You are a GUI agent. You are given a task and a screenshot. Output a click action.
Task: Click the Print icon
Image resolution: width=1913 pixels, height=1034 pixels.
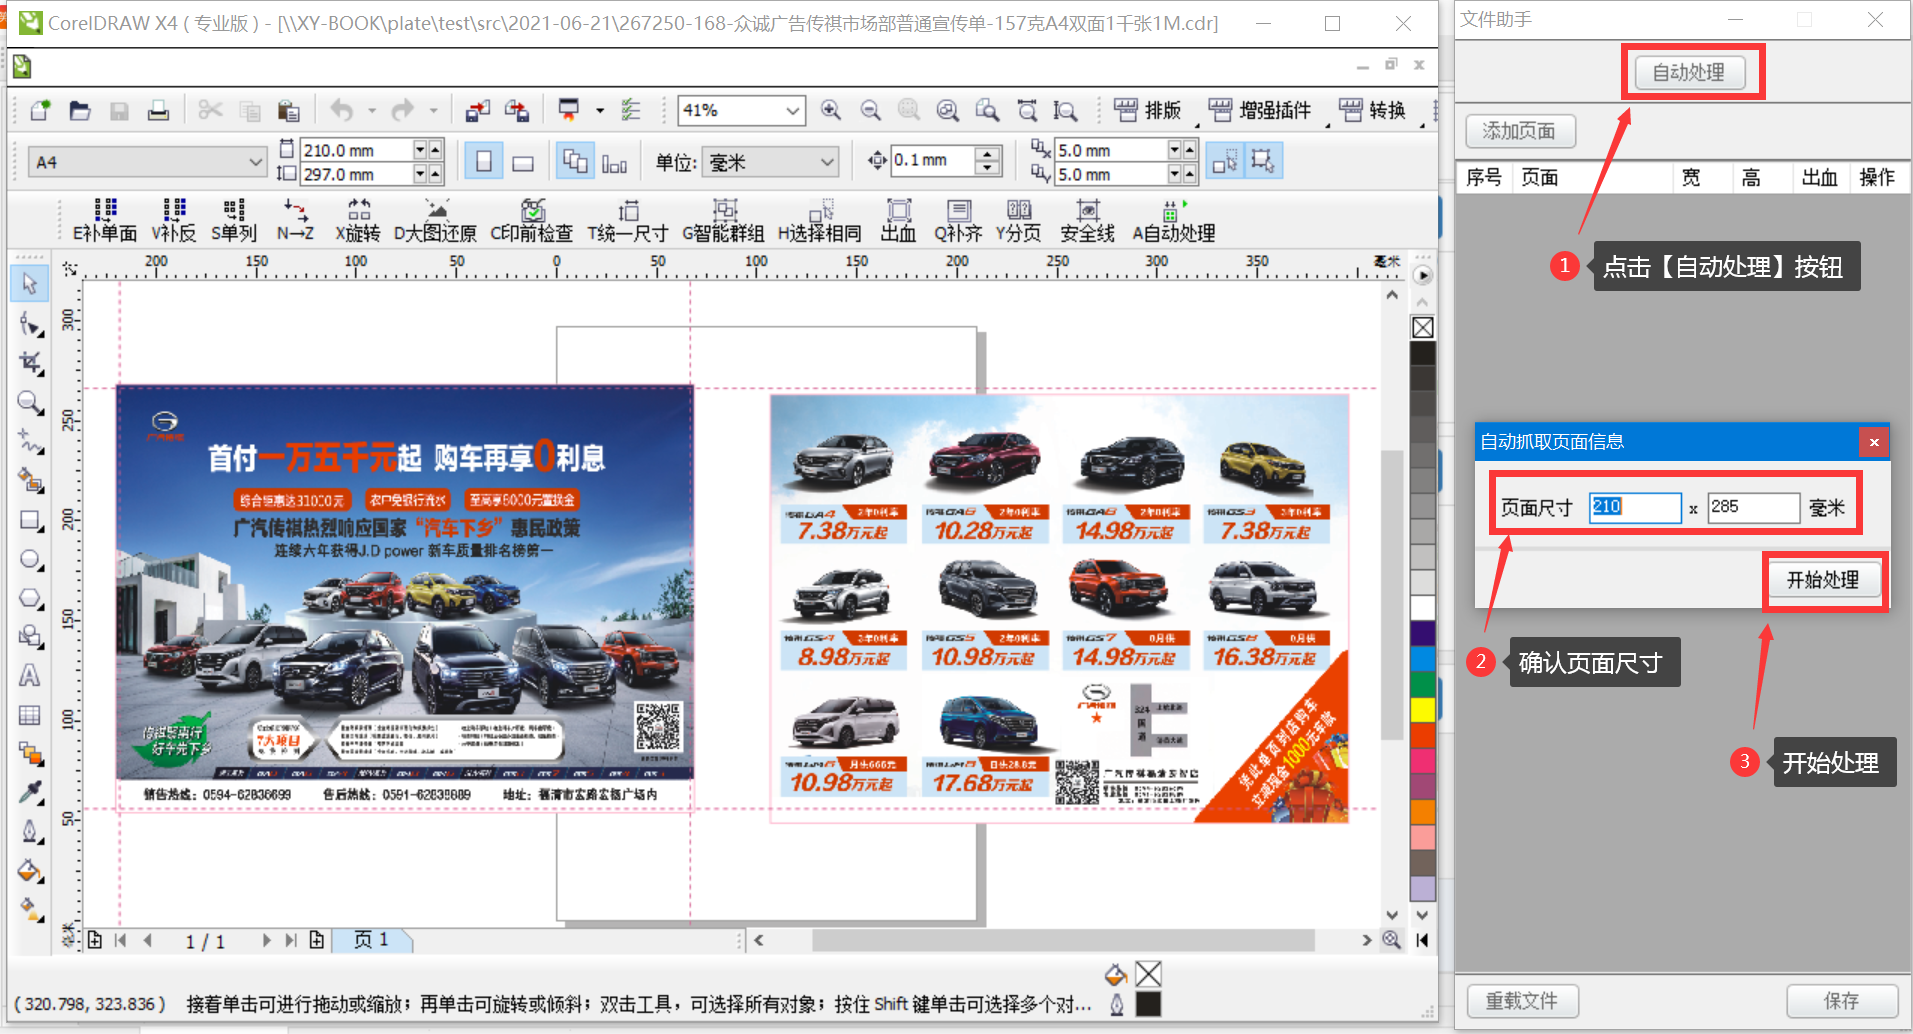coord(158,110)
